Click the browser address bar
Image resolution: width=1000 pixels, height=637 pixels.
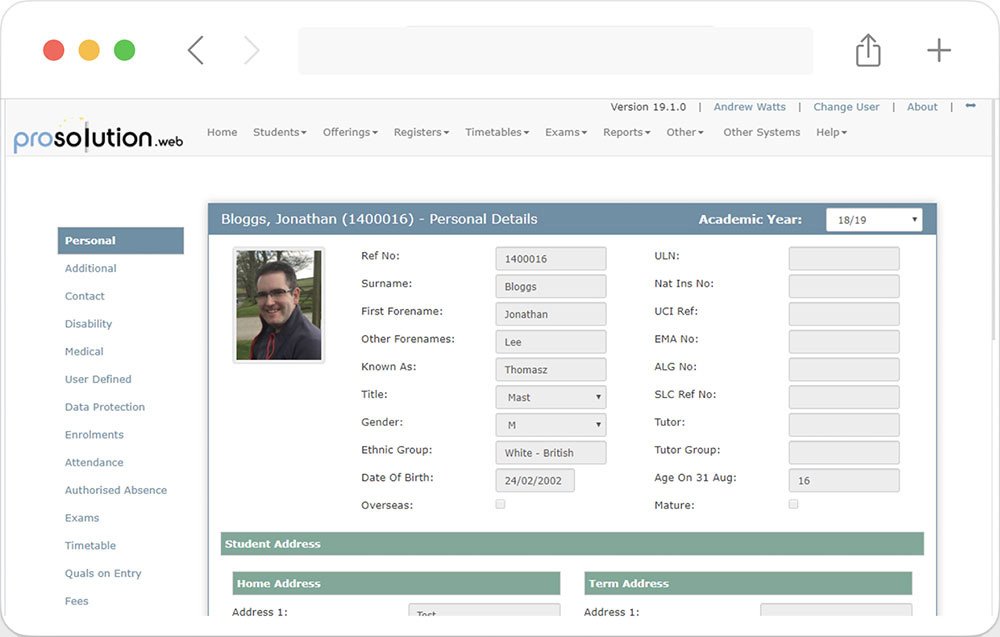click(555, 50)
